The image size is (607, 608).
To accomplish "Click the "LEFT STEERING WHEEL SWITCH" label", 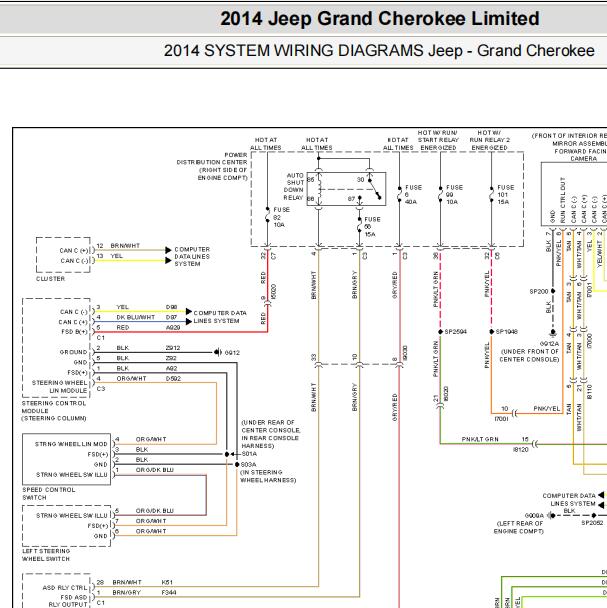I will [x=46, y=555].
